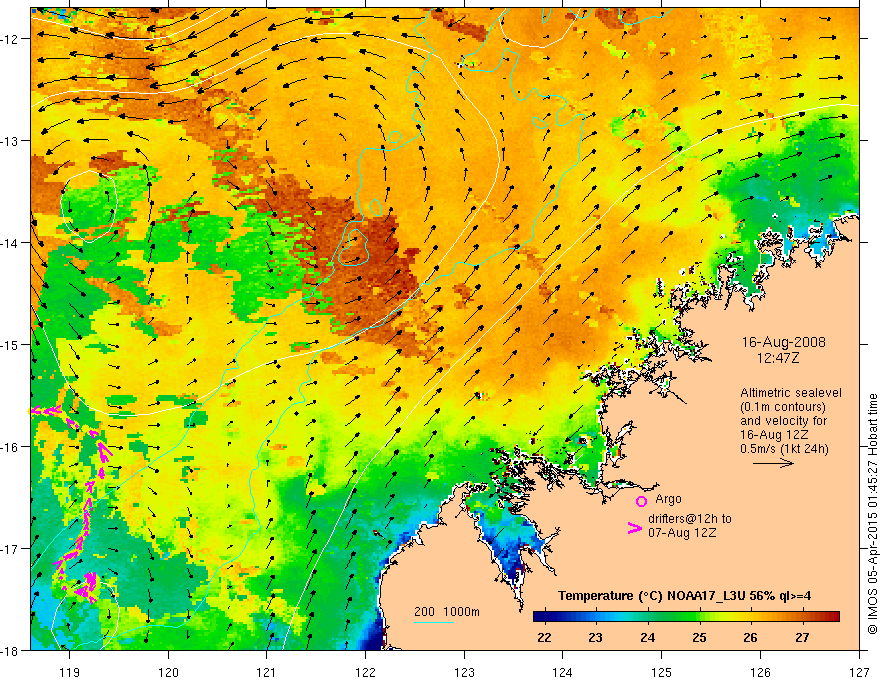Click the longitude axis label 126
Viewport: 880px width, 680px height.
coord(760,672)
